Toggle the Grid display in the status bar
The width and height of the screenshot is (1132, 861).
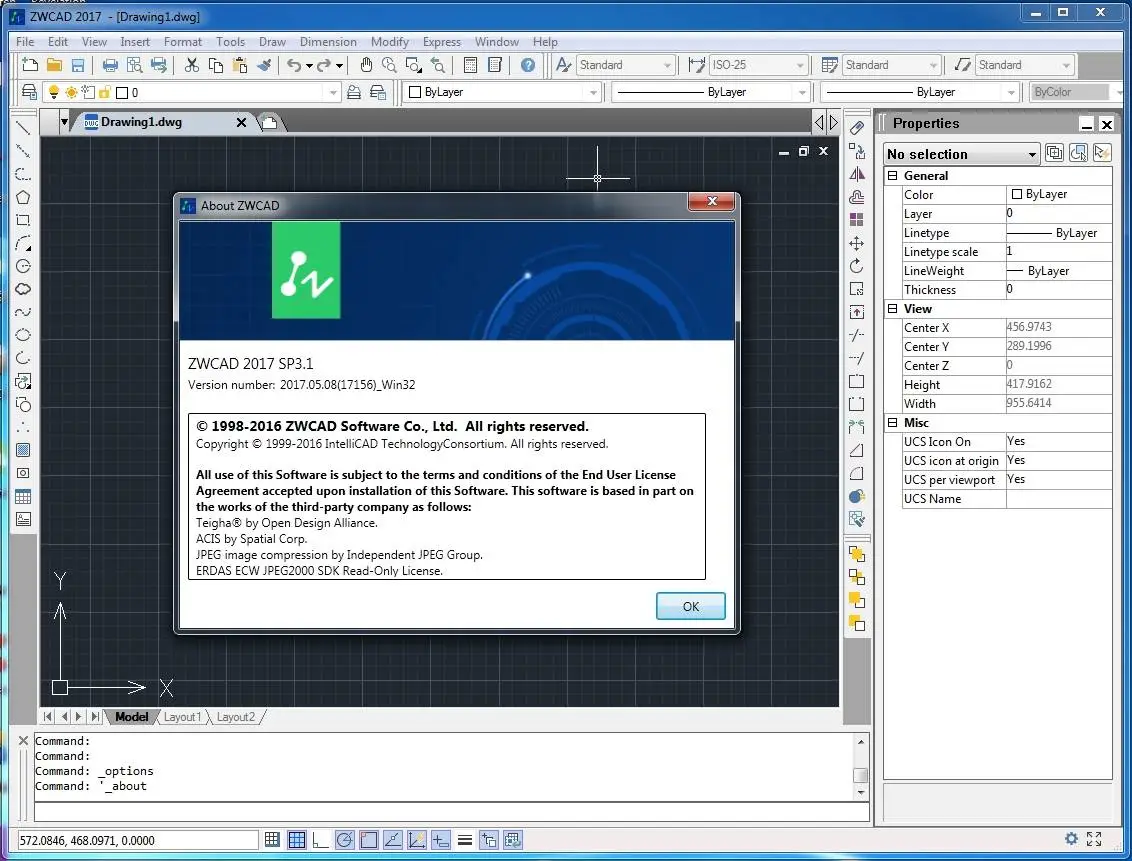(297, 839)
